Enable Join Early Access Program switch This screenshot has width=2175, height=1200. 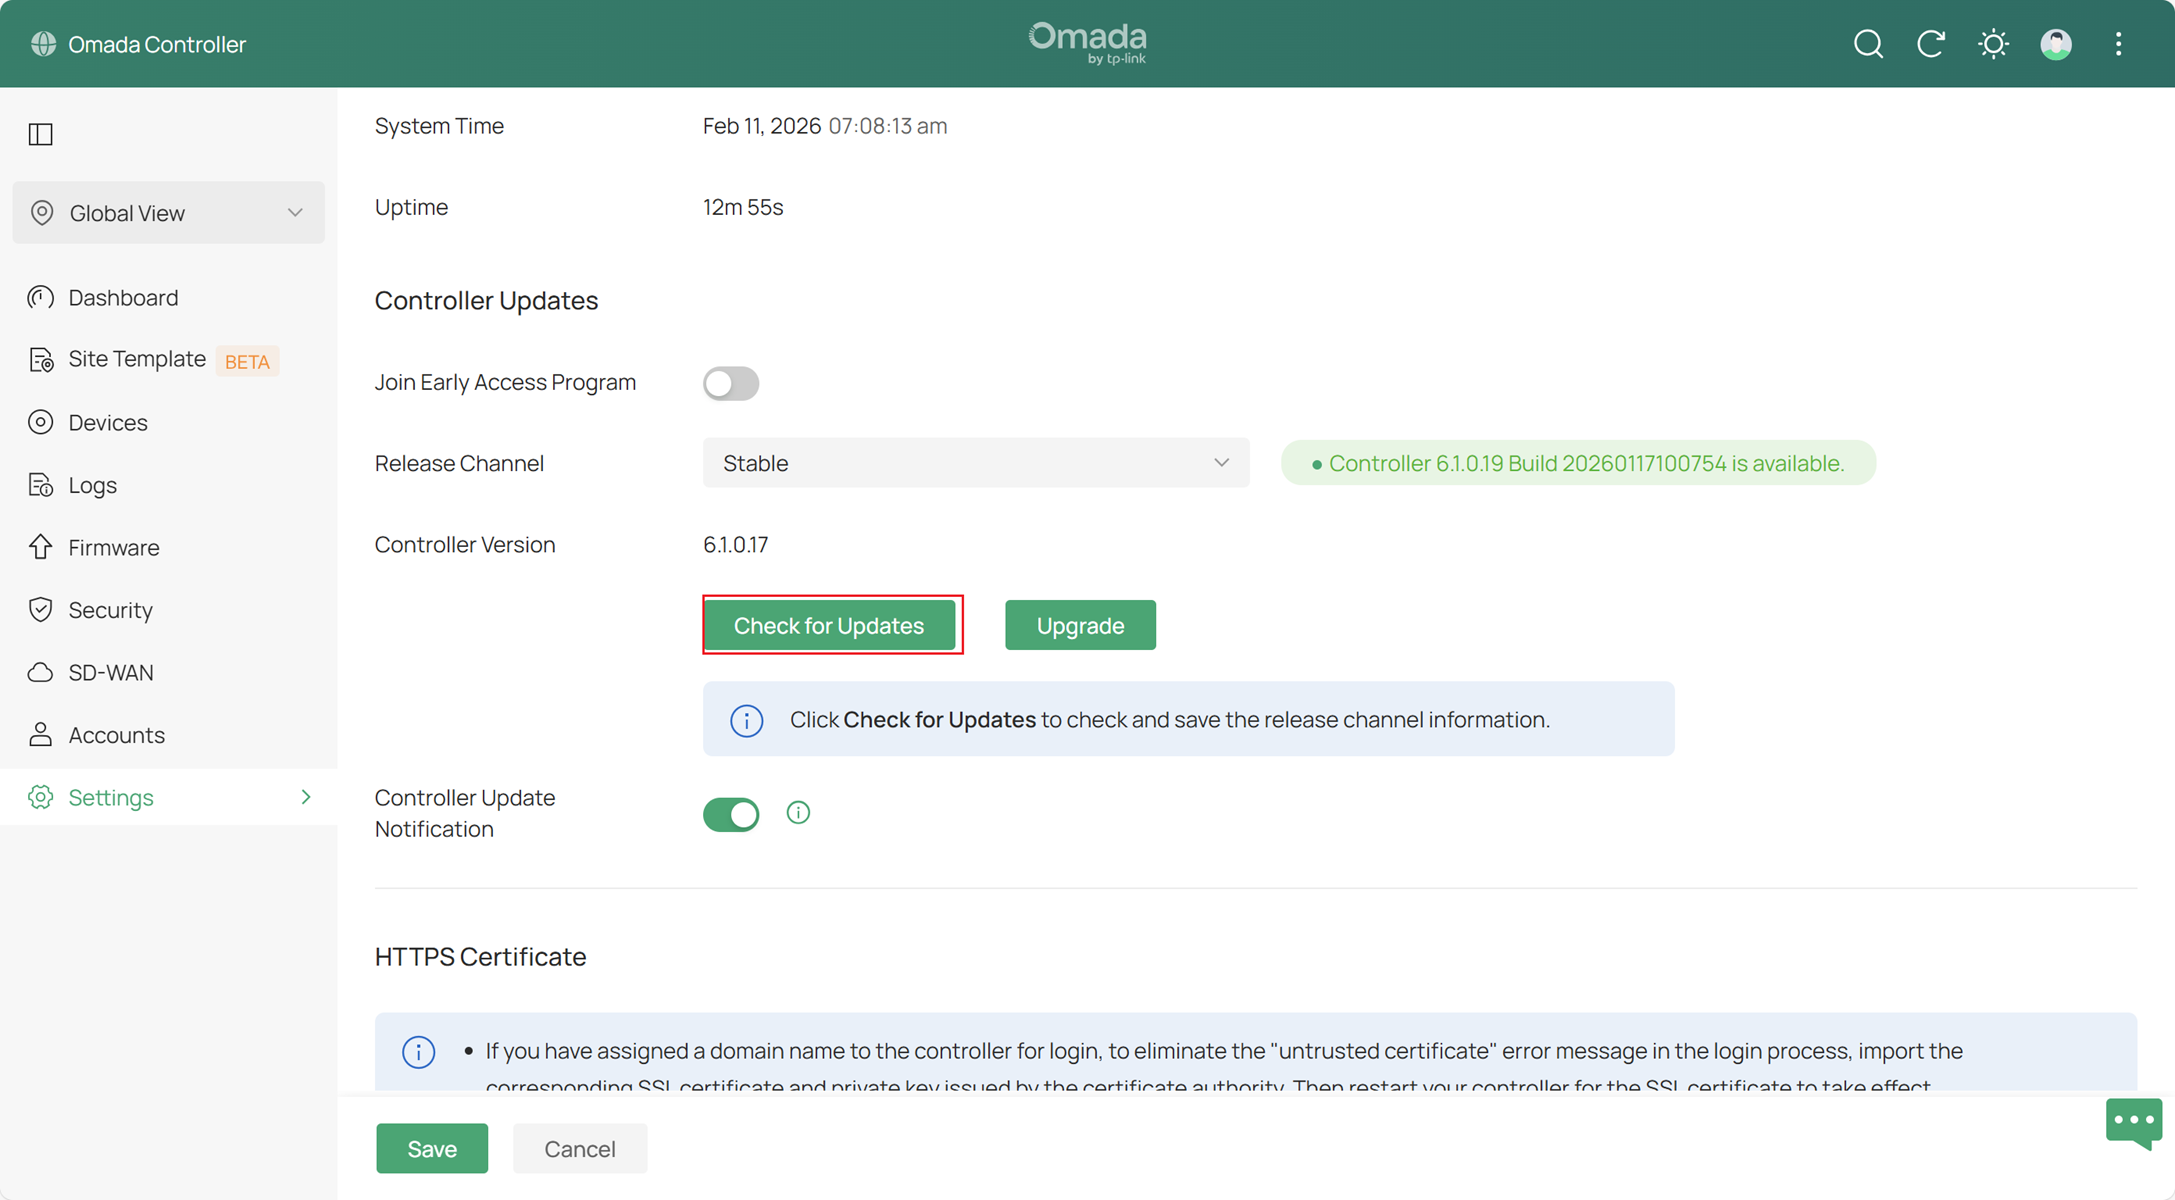[x=731, y=383]
